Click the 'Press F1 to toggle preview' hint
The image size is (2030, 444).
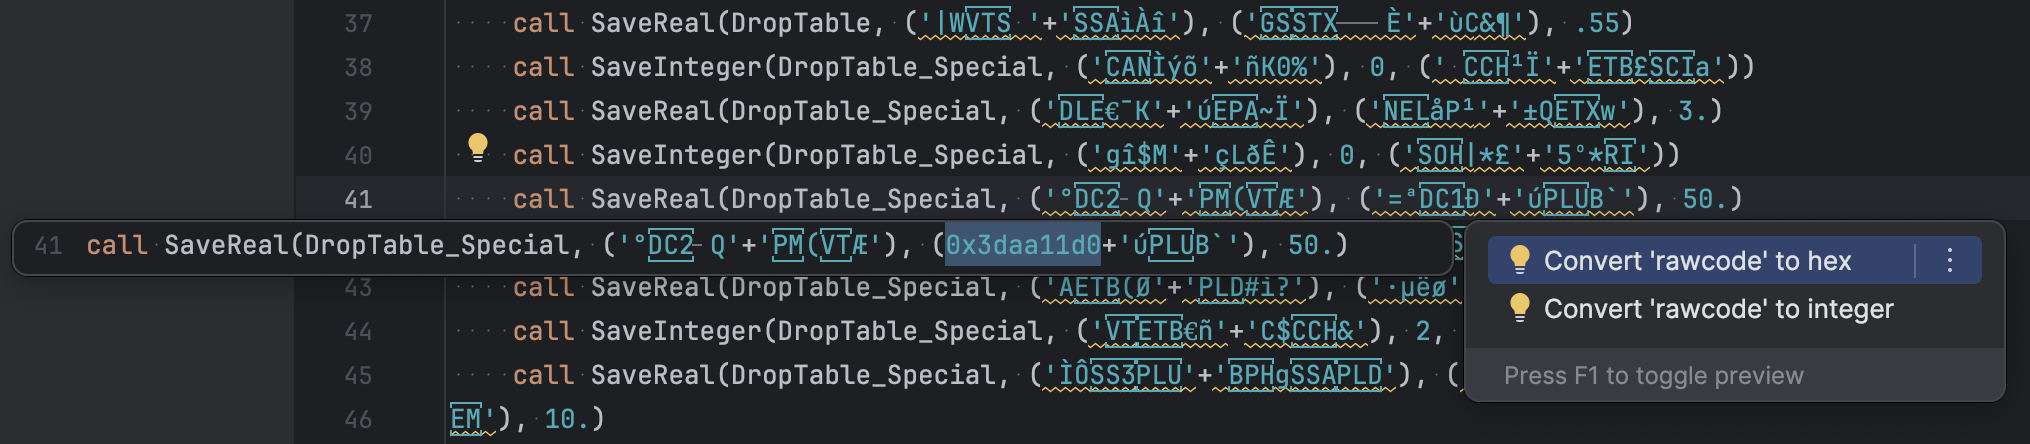1653,376
